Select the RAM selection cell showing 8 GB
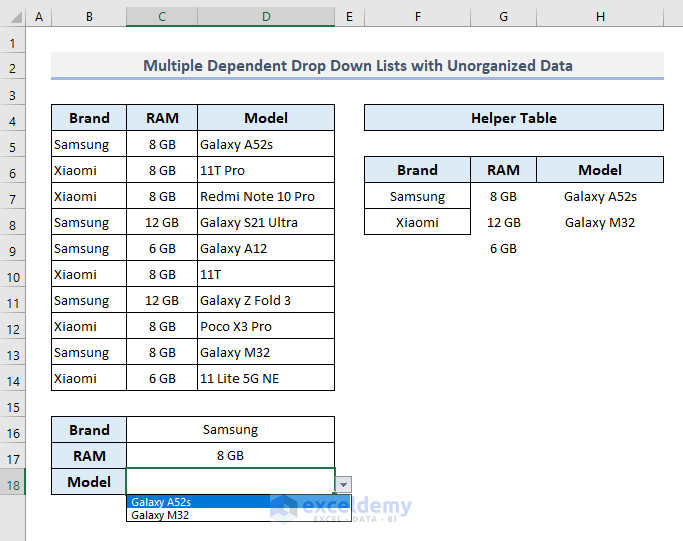 click(x=230, y=456)
